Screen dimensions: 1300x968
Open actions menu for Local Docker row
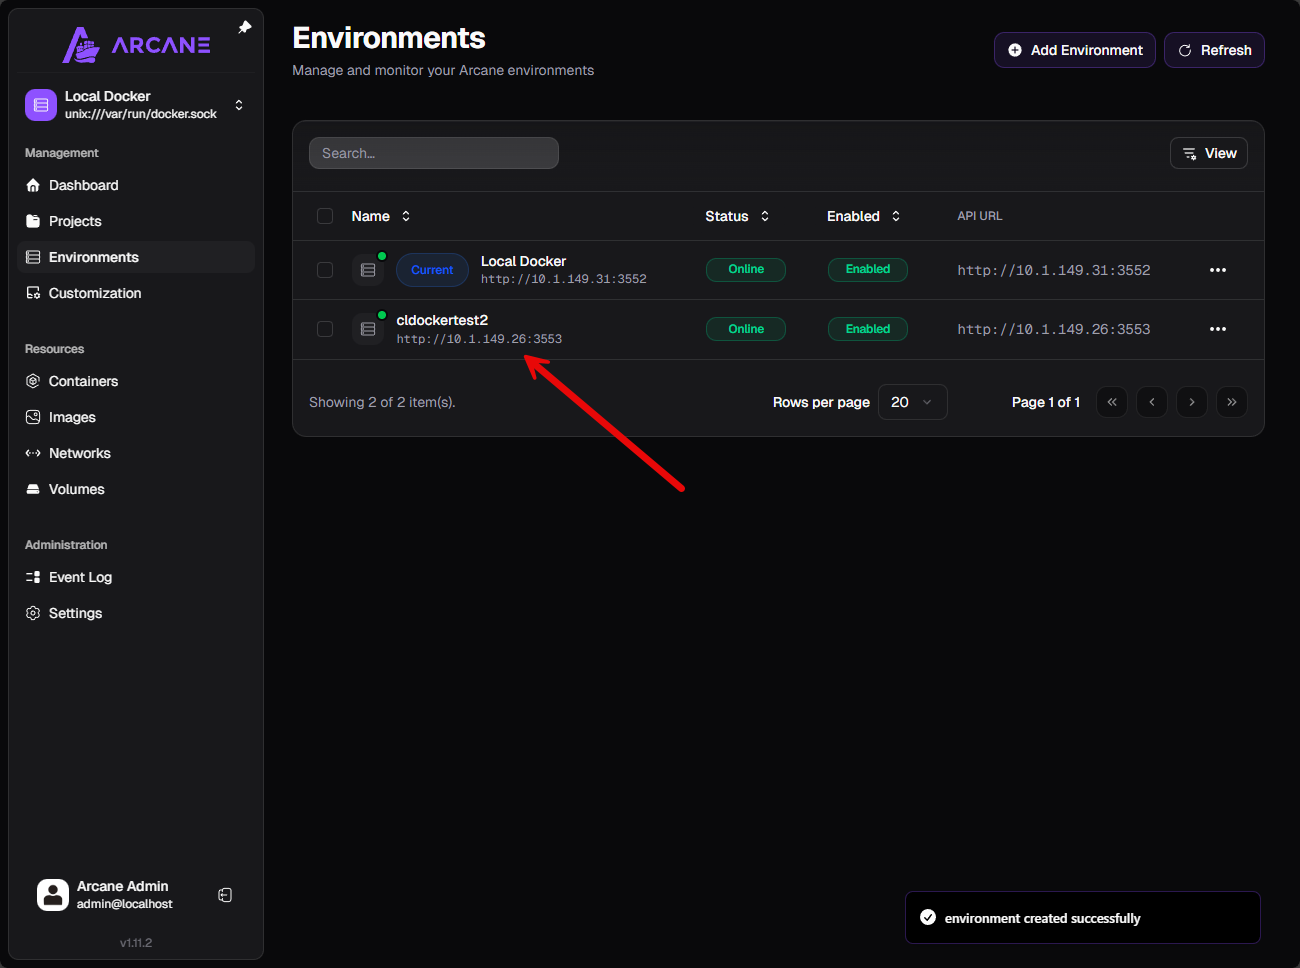(x=1217, y=270)
